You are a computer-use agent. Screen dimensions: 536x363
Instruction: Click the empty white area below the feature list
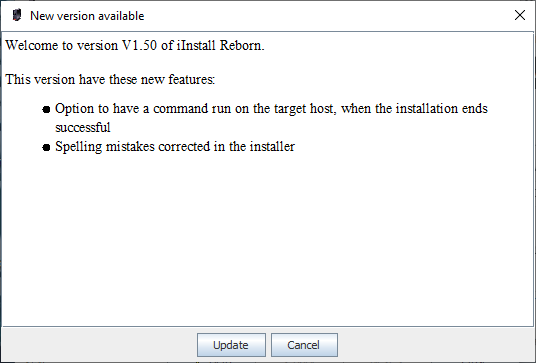(x=268, y=239)
